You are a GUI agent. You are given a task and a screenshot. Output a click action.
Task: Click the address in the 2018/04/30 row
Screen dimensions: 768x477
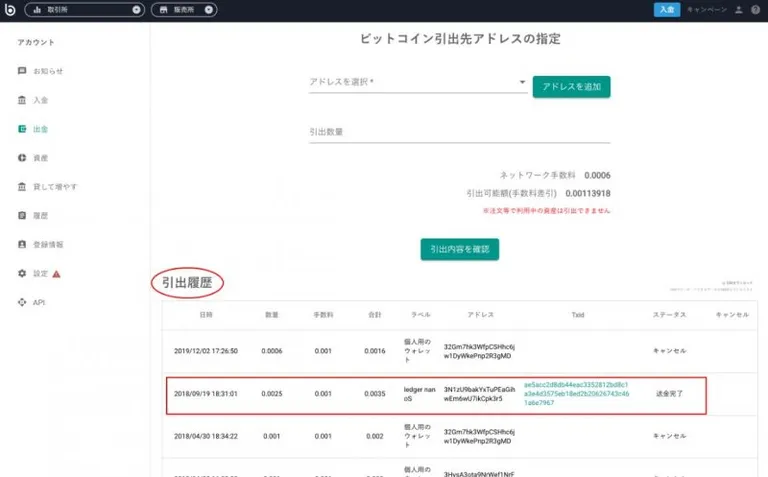coord(479,436)
